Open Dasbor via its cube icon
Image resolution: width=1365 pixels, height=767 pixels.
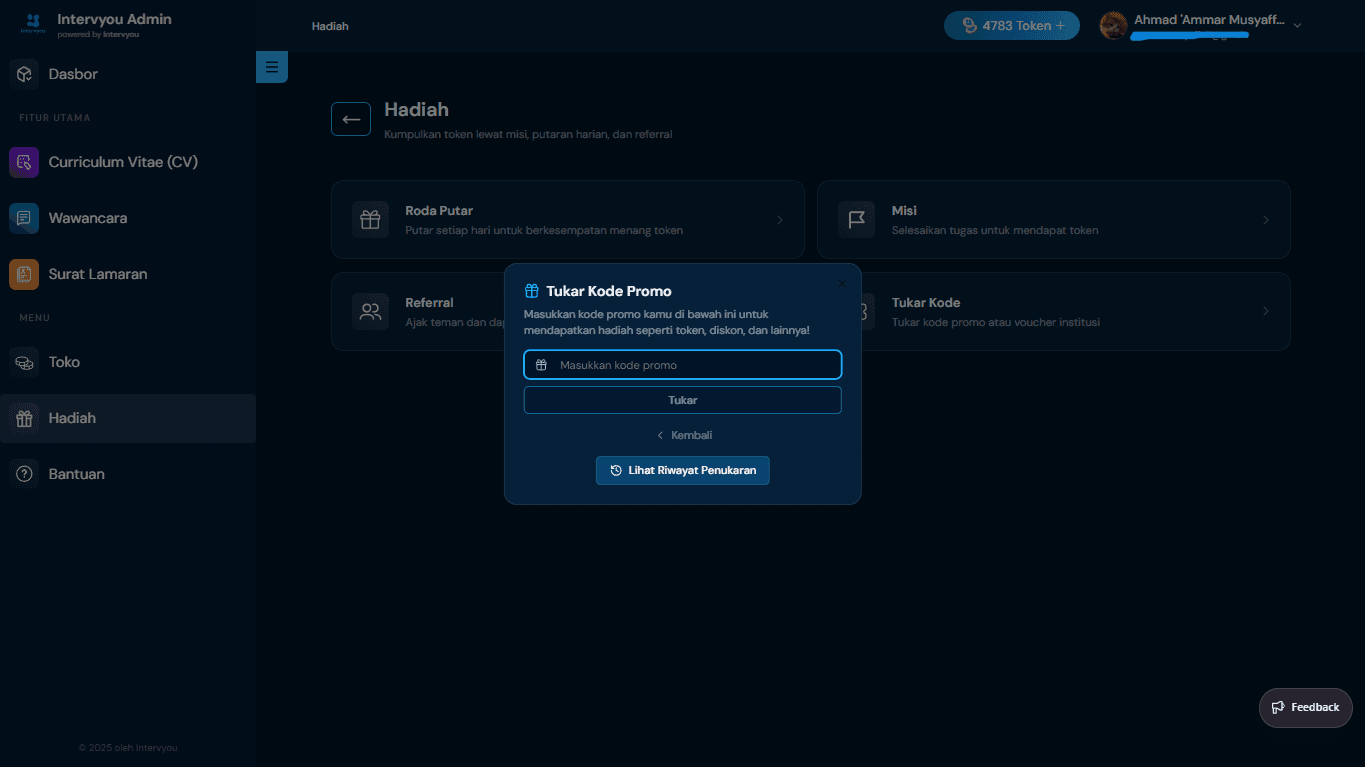[24, 74]
